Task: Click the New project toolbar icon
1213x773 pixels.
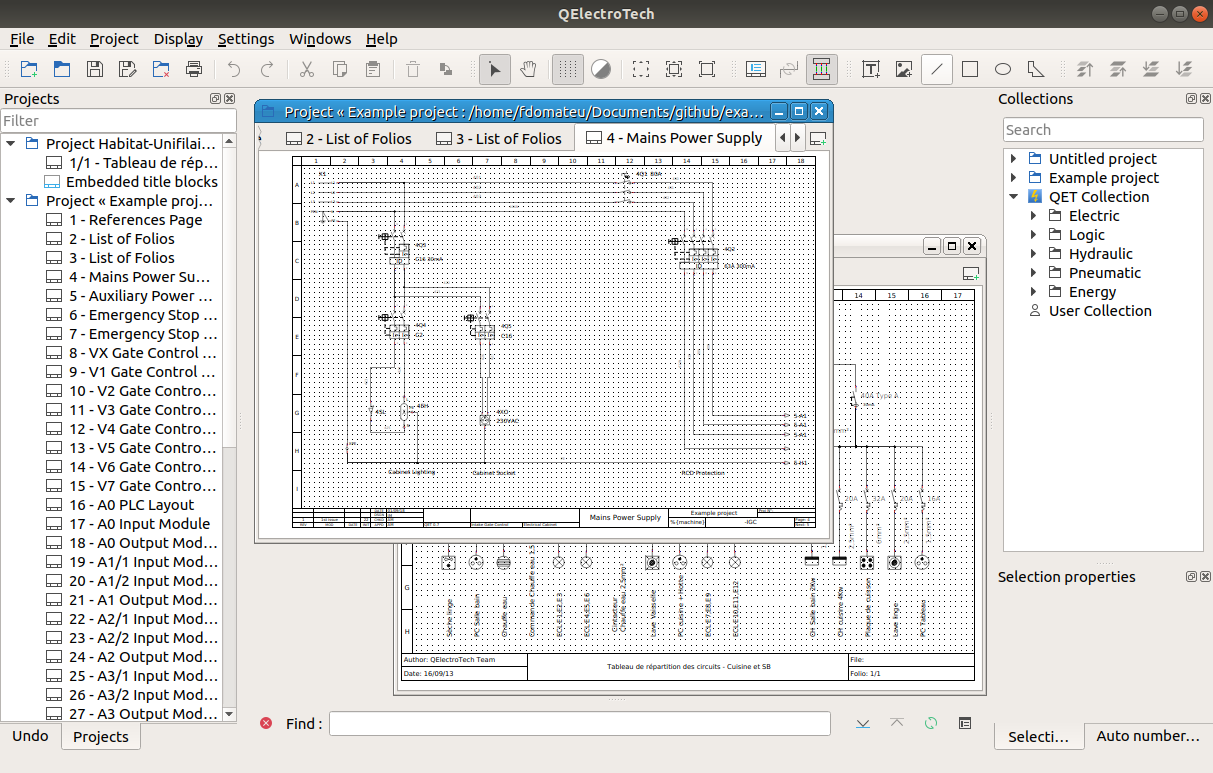Action: [29, 69]
